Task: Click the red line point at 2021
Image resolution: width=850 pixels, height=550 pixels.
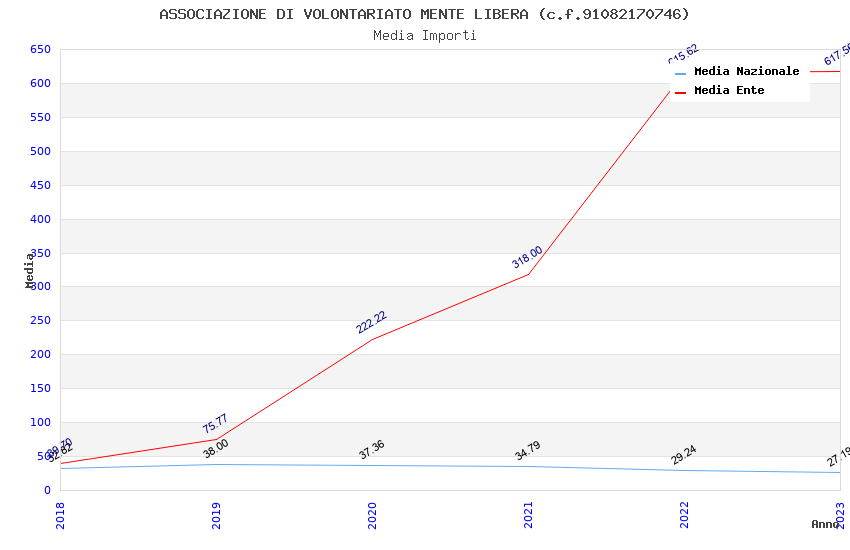Action: [529, 274]
